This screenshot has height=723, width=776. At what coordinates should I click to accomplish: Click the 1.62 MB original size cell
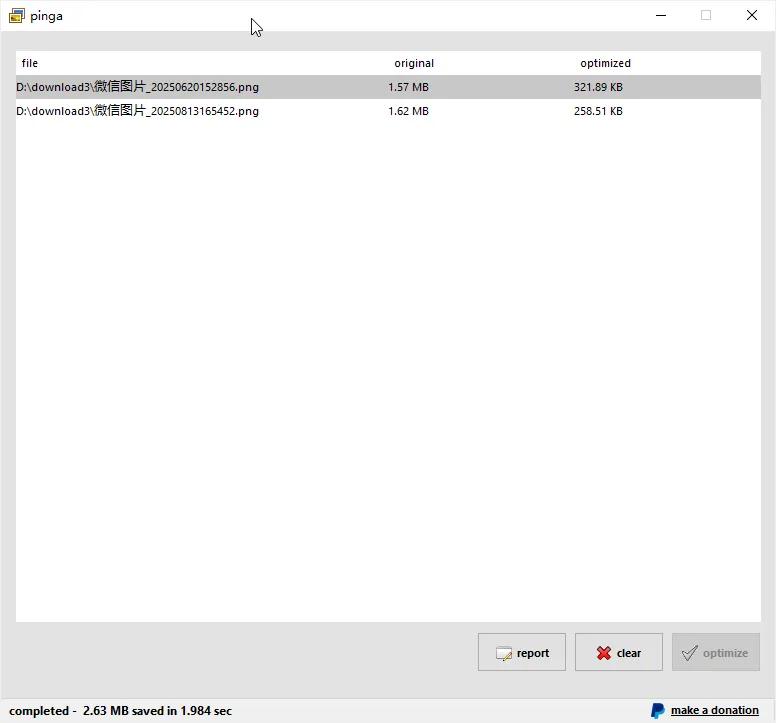click(x=408, y=111)
